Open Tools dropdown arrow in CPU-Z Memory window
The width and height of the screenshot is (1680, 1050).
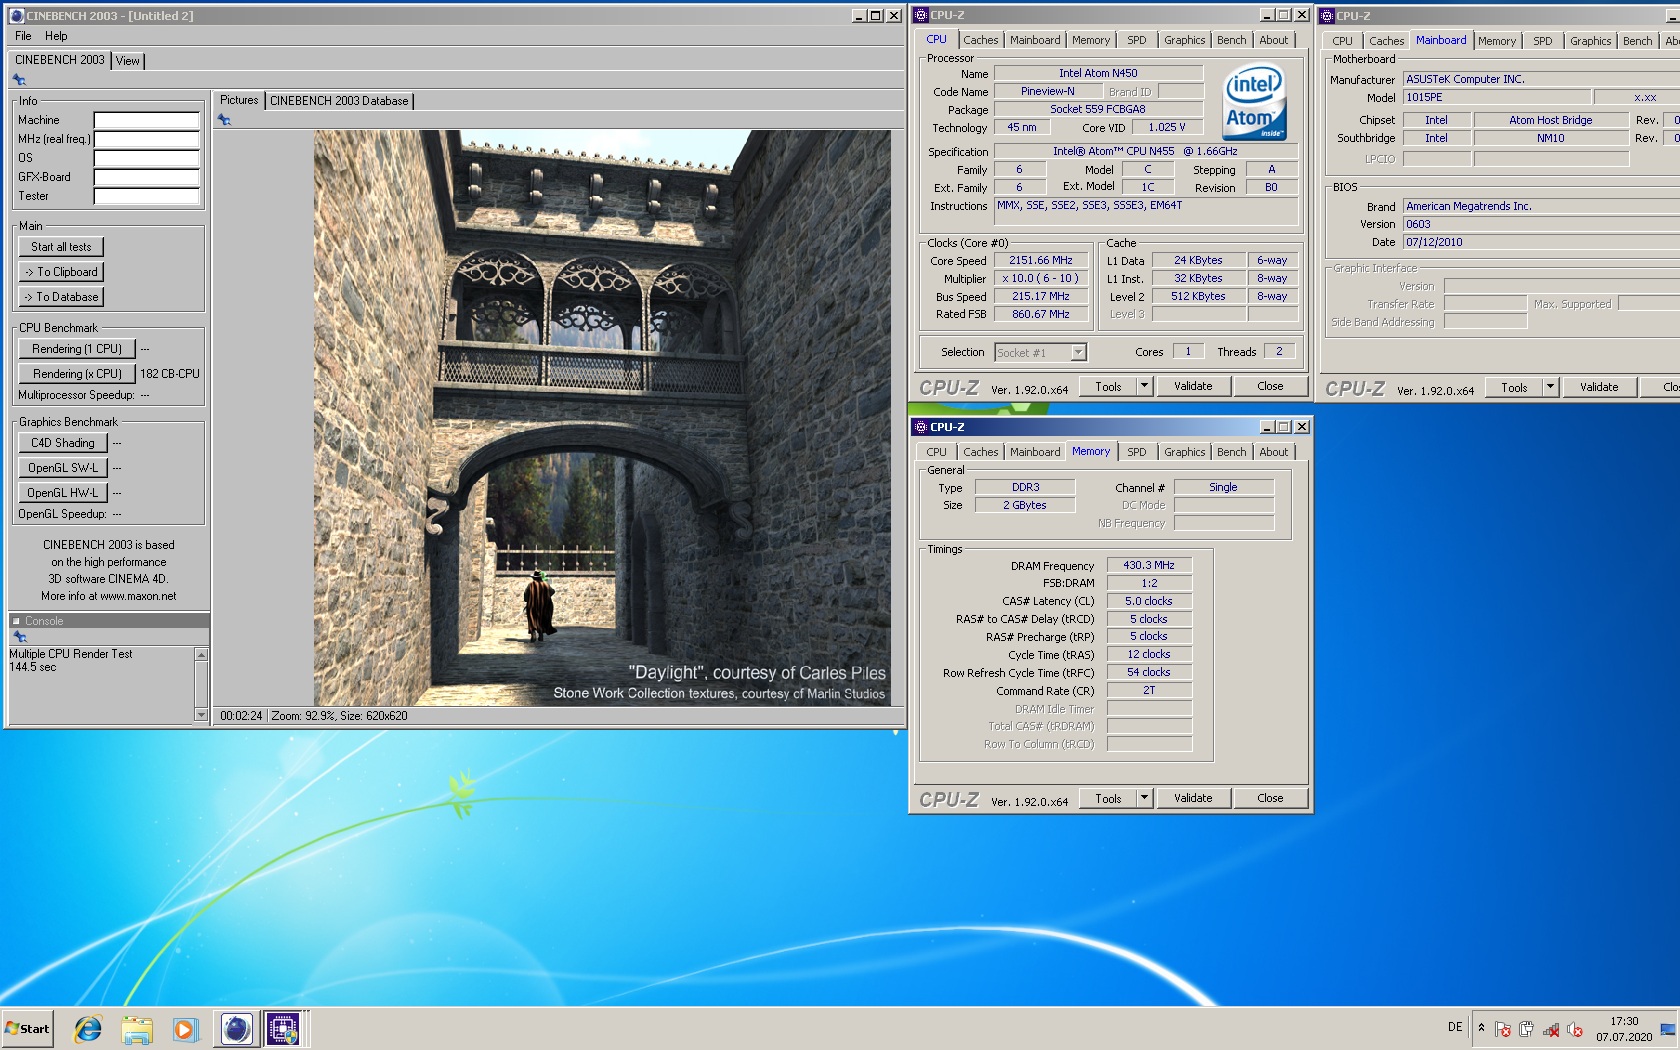point(1145,798)
